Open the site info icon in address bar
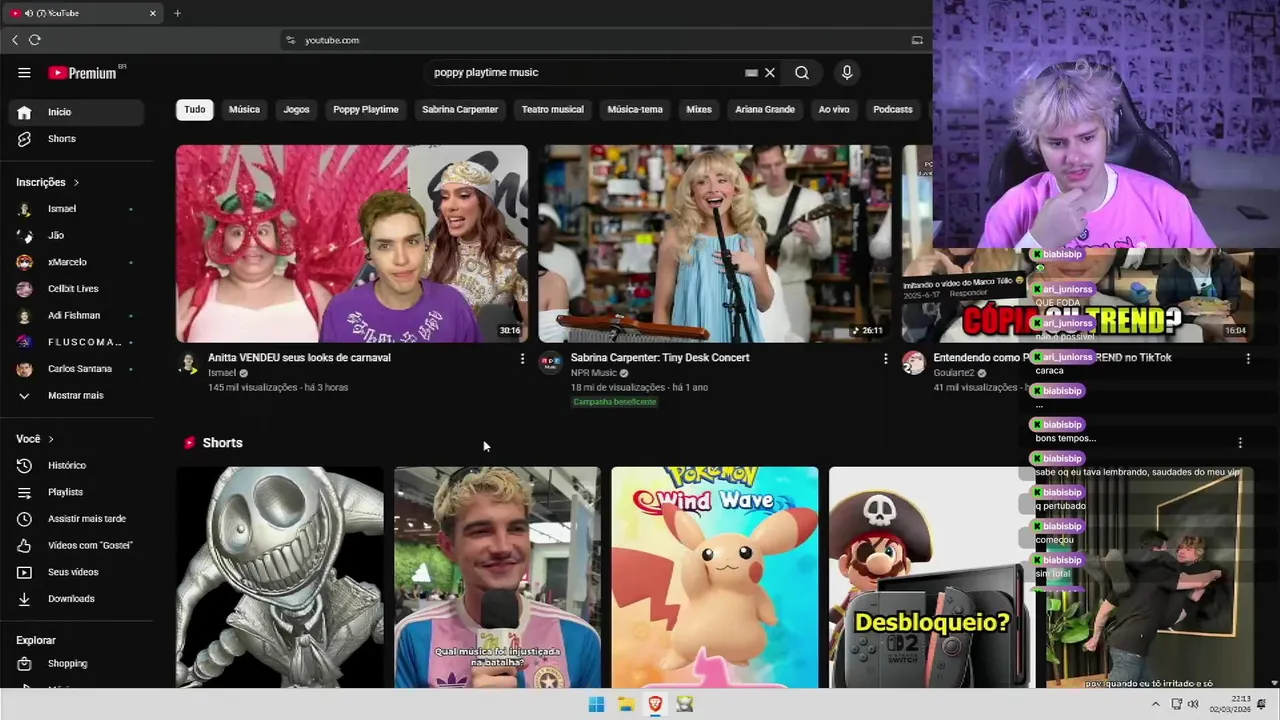1280x720 pixels. pyautogui.click(x=290, y=40)
